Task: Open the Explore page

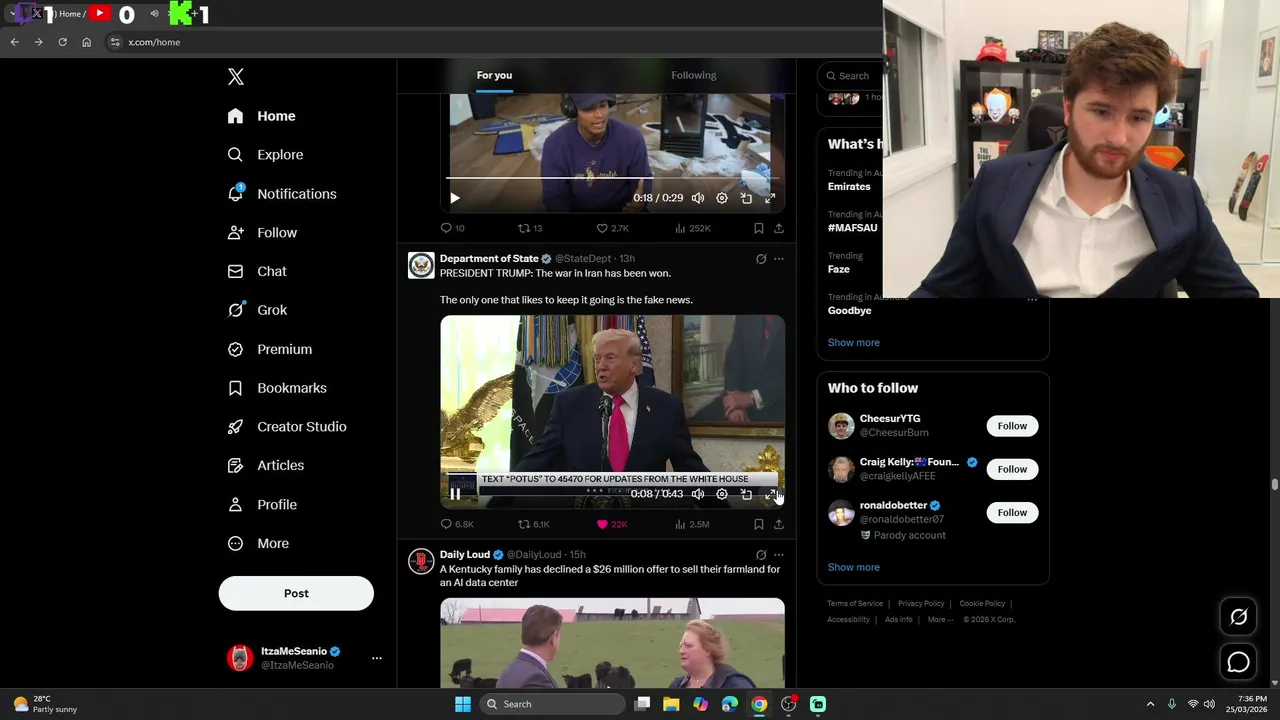Action: 265,155
